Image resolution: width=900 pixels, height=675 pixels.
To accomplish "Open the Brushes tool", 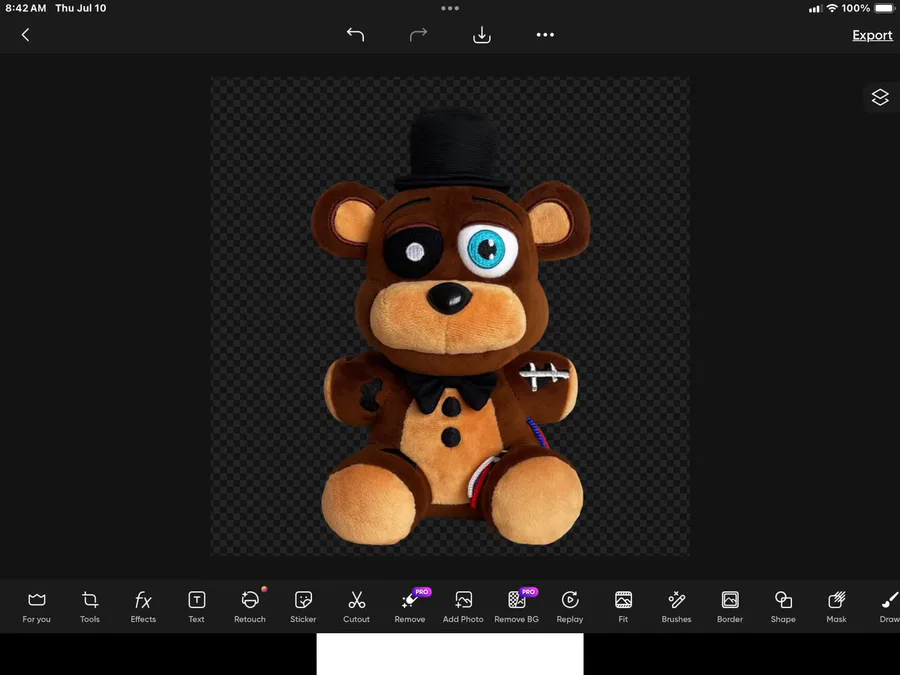I will pyautogui.click(x=676, y=607).
